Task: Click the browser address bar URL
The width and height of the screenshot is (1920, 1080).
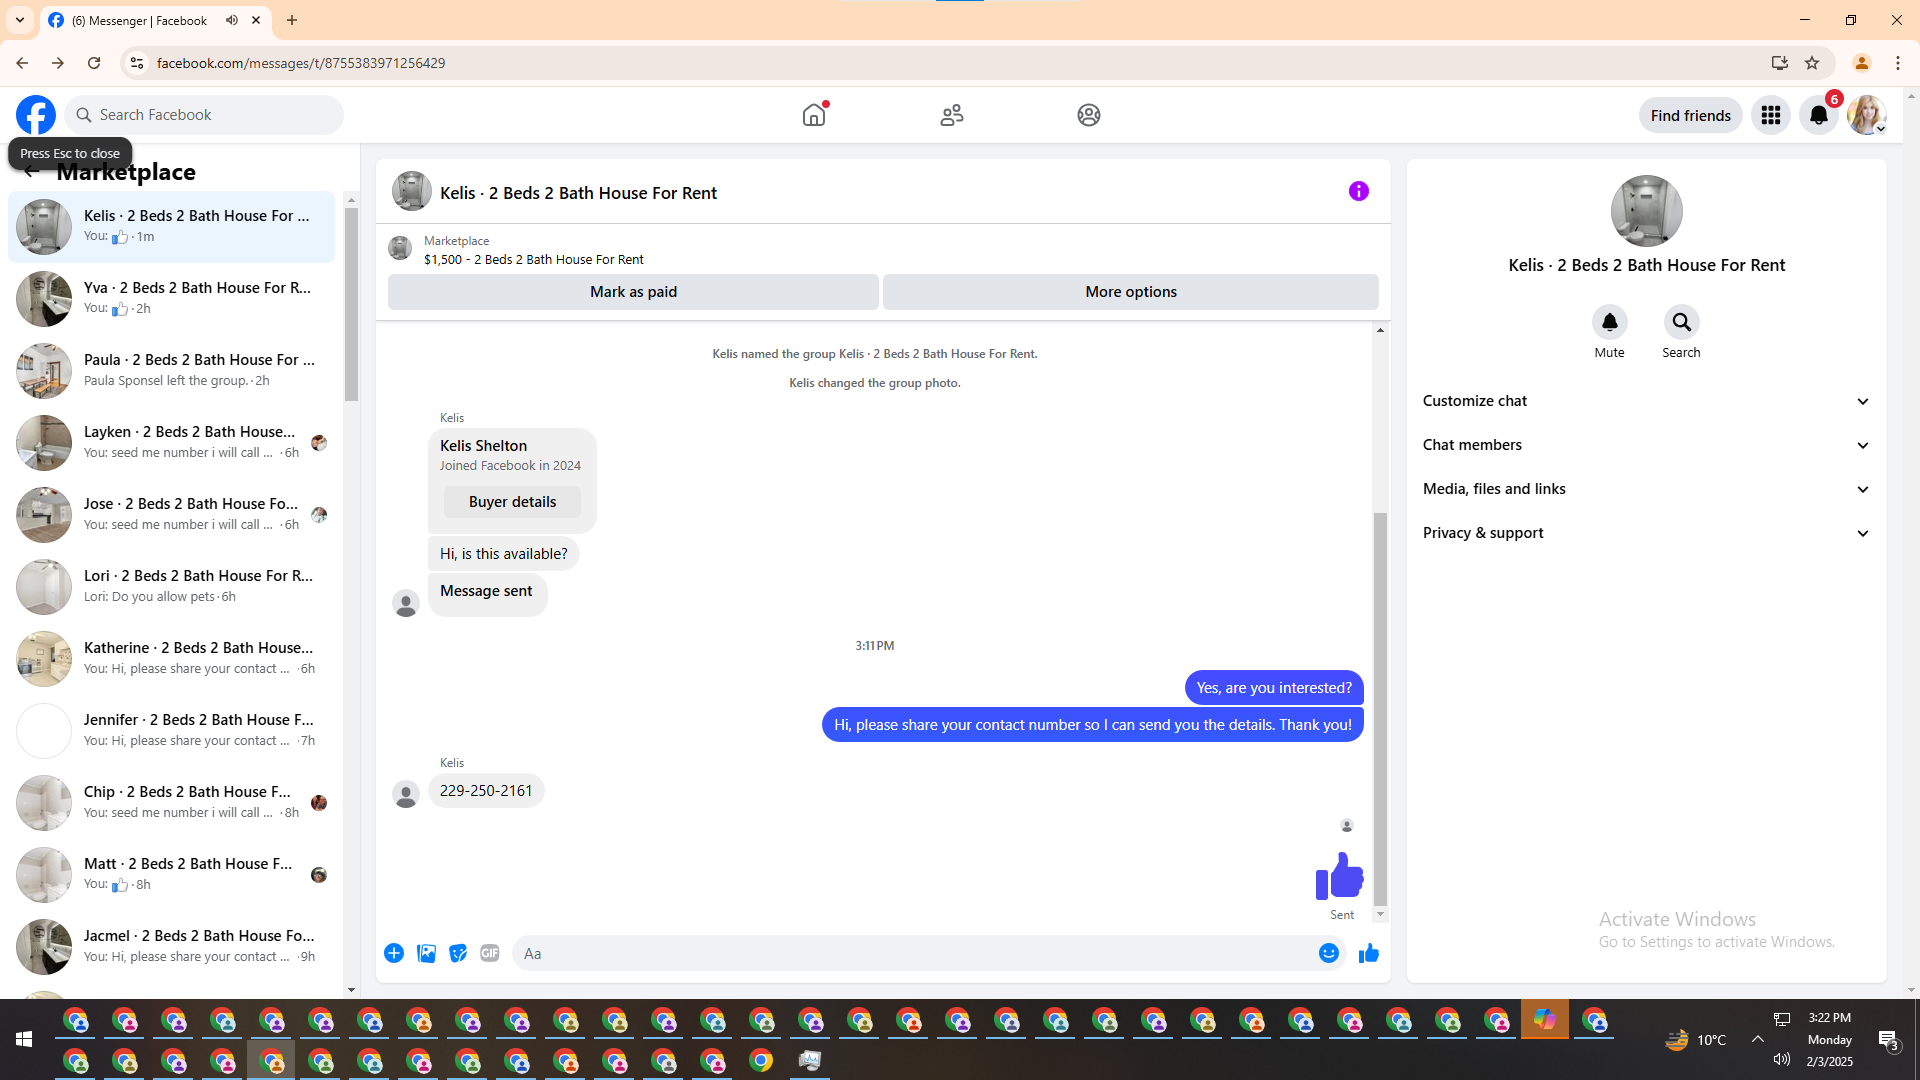Action: pos(301,63)
